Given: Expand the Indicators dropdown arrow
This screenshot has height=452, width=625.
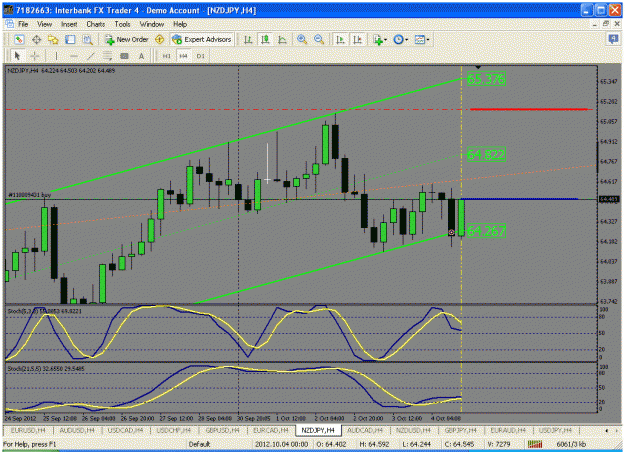Looking at the screenshot, I should click(x=385, y=40).
